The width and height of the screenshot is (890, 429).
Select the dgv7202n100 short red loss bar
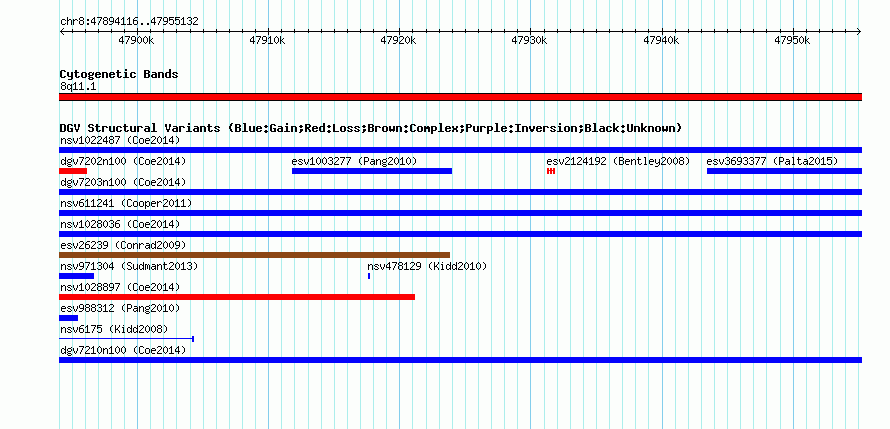coord(73,171)
